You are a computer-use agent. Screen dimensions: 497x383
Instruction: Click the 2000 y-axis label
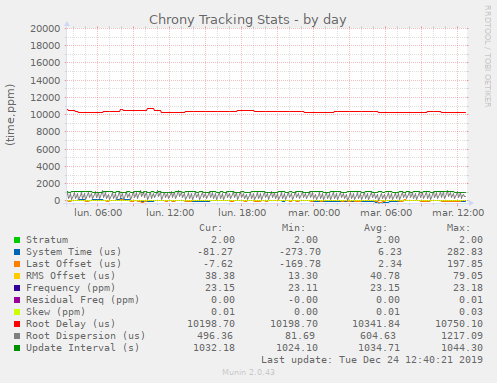point(48,184)
